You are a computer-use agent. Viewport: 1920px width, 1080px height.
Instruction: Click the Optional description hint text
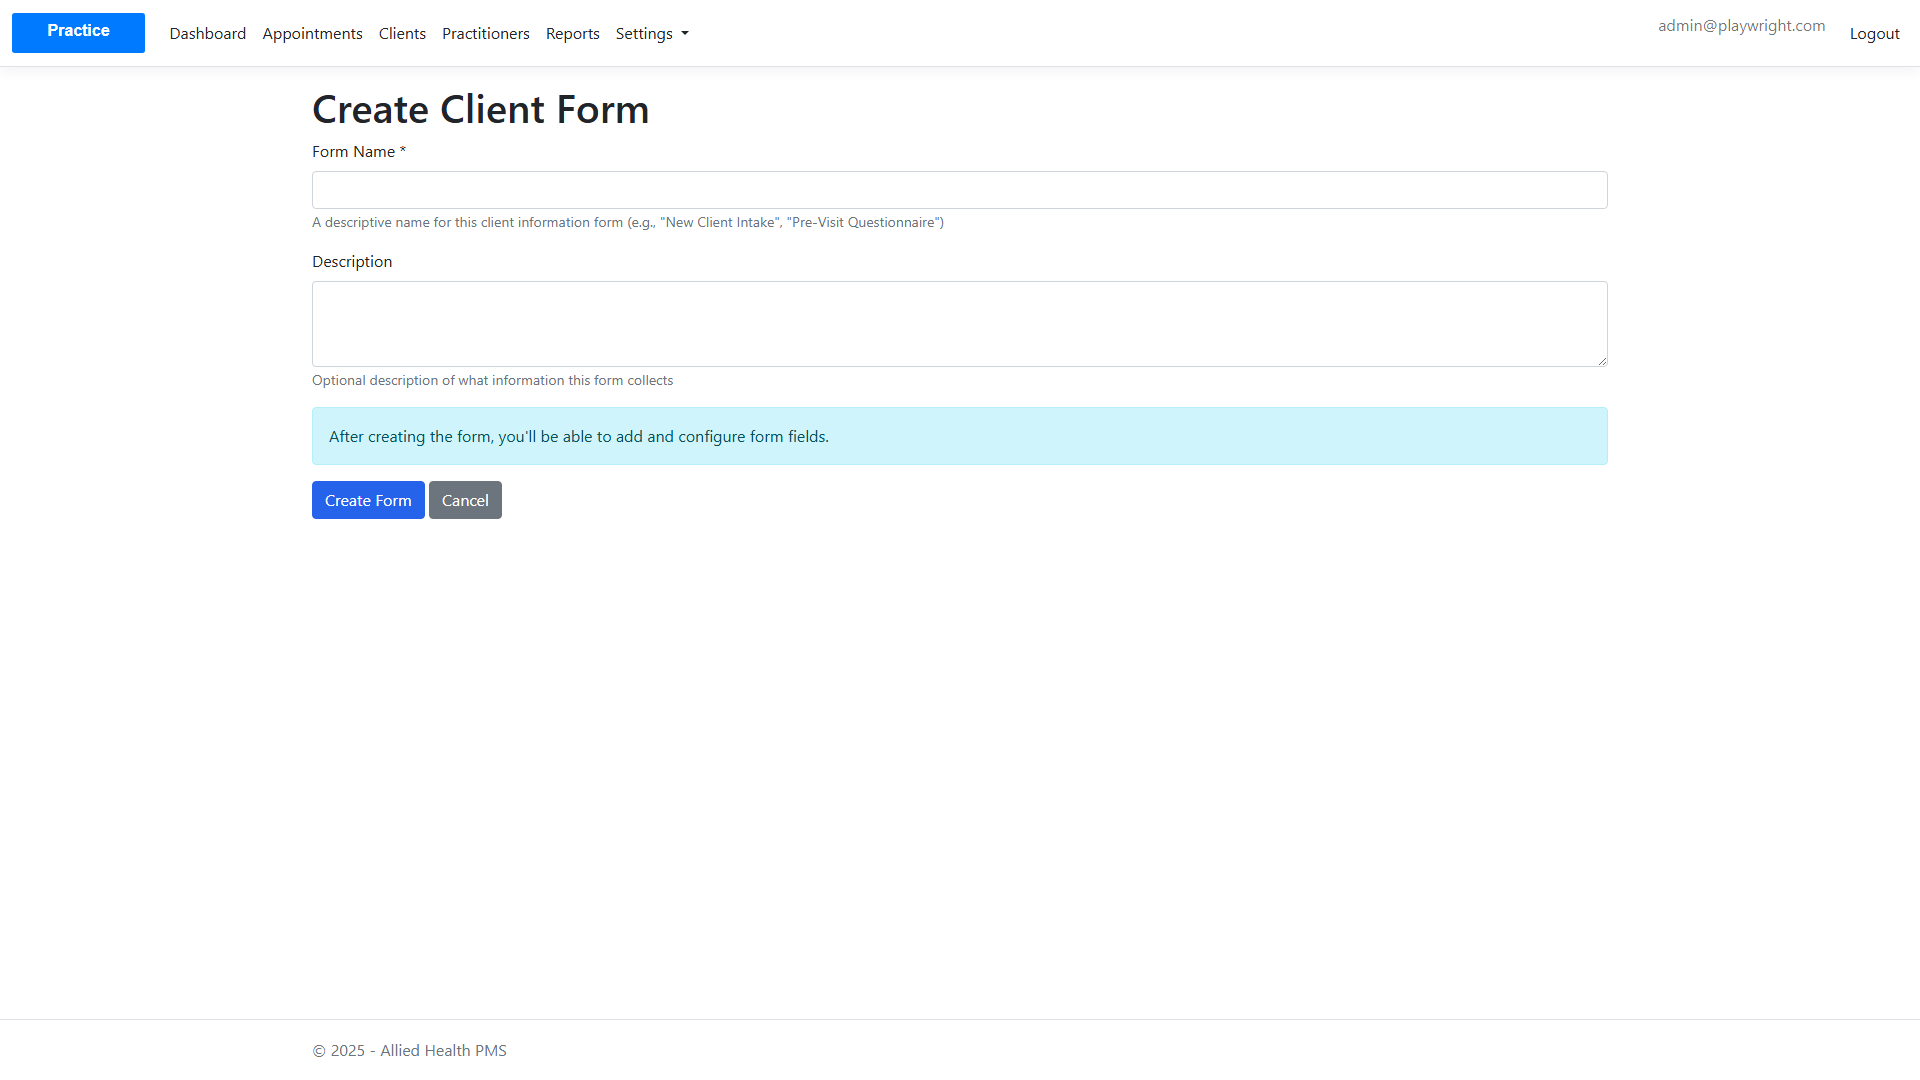pyautogui.click(x=492, y=381)
